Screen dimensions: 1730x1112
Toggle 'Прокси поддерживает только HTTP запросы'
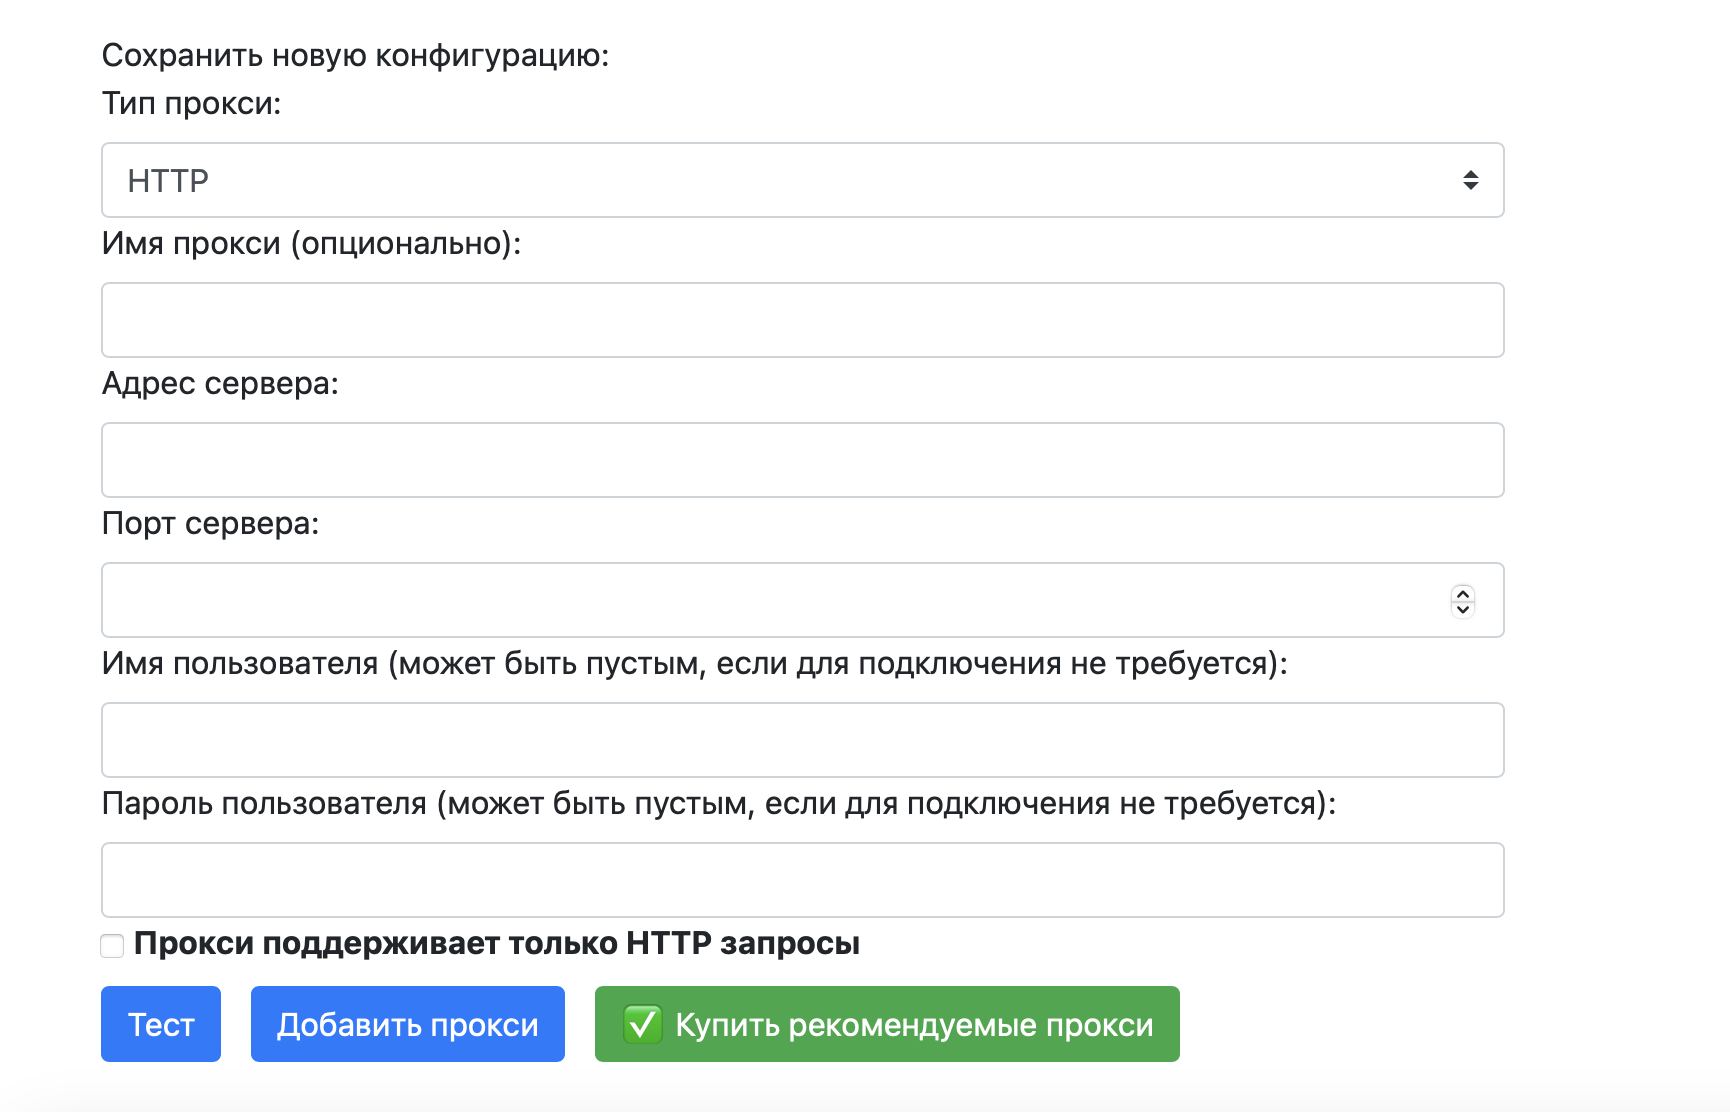click(x=111, y=944)
